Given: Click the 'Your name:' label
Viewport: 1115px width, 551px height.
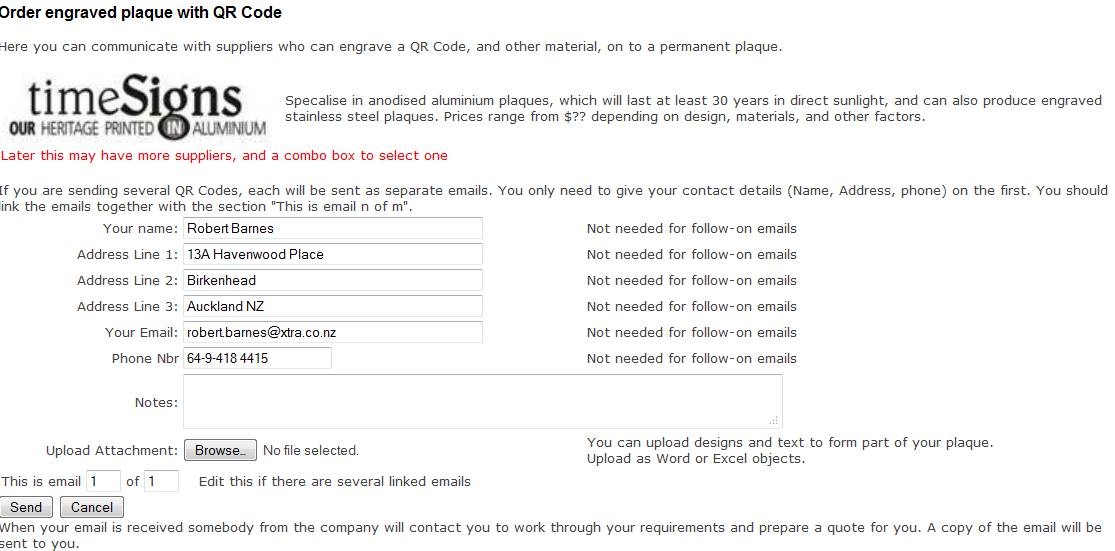Looking at the screenshot, I should (141, 228).
